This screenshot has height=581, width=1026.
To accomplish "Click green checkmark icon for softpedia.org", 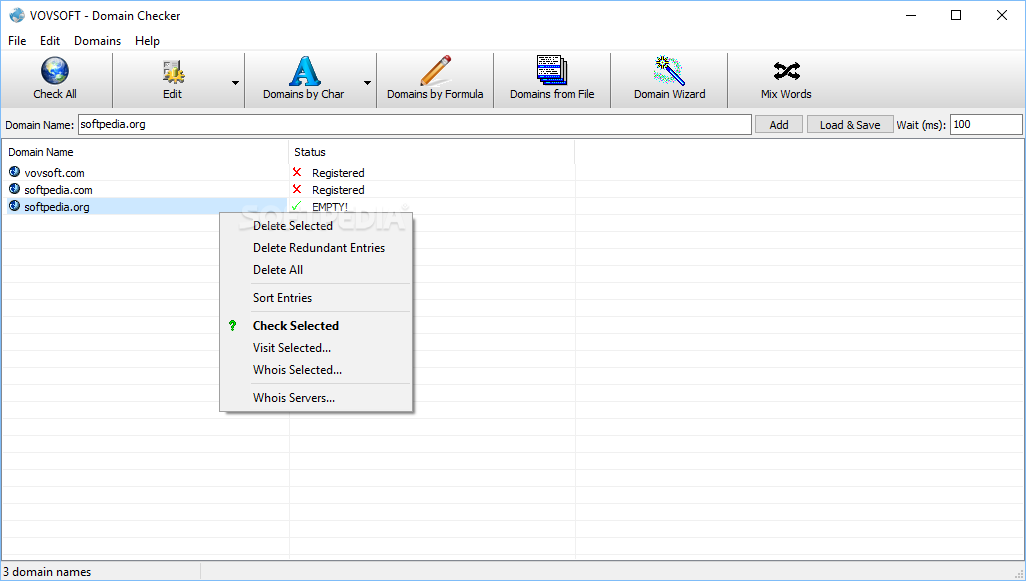I will pyautogui.click(x=297, y=205).
